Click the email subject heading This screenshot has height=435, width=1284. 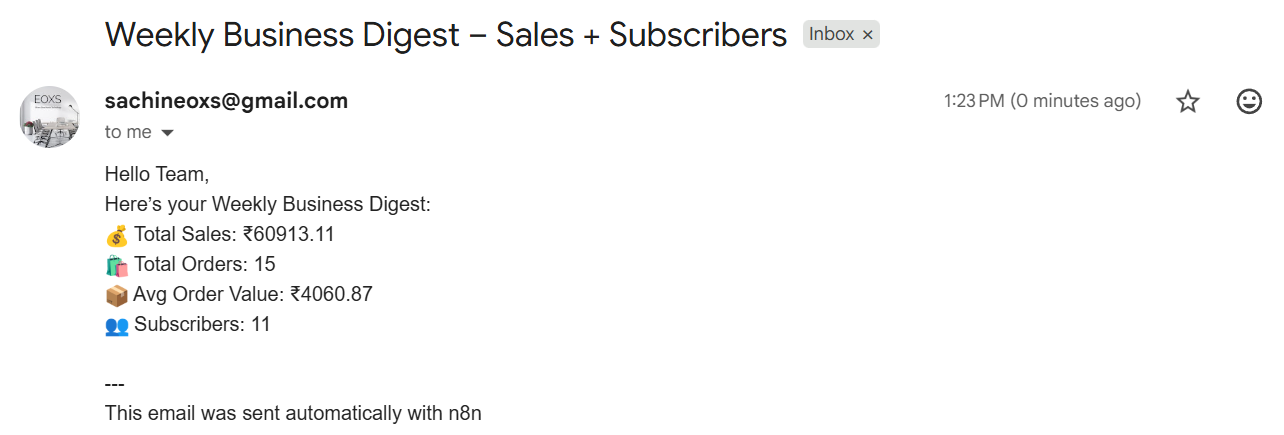pos(446,35)
